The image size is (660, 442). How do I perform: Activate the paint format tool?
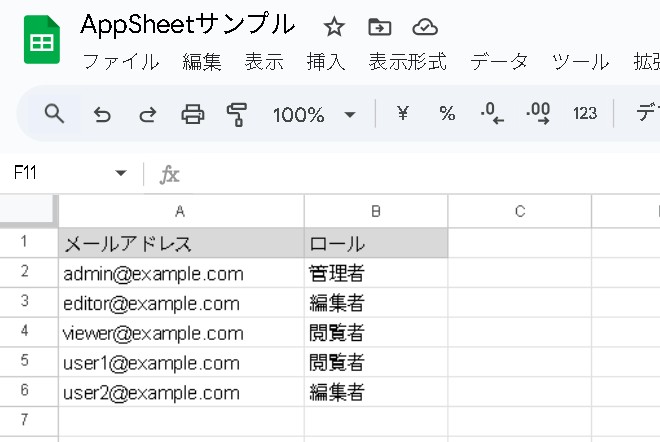point(237,114)
